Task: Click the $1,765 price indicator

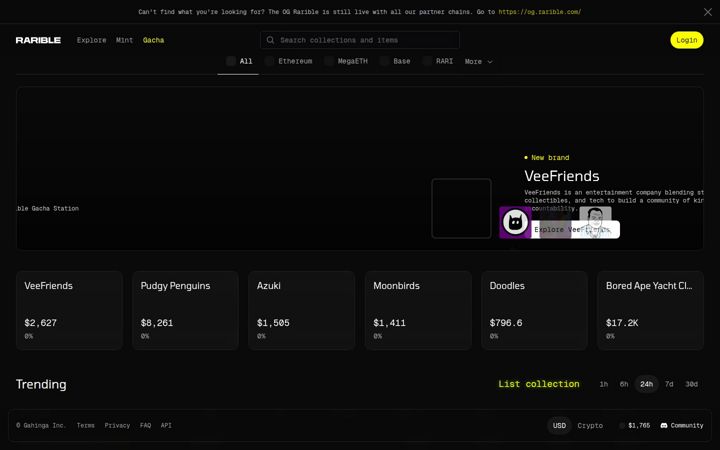Action: (x=635, y=426)
